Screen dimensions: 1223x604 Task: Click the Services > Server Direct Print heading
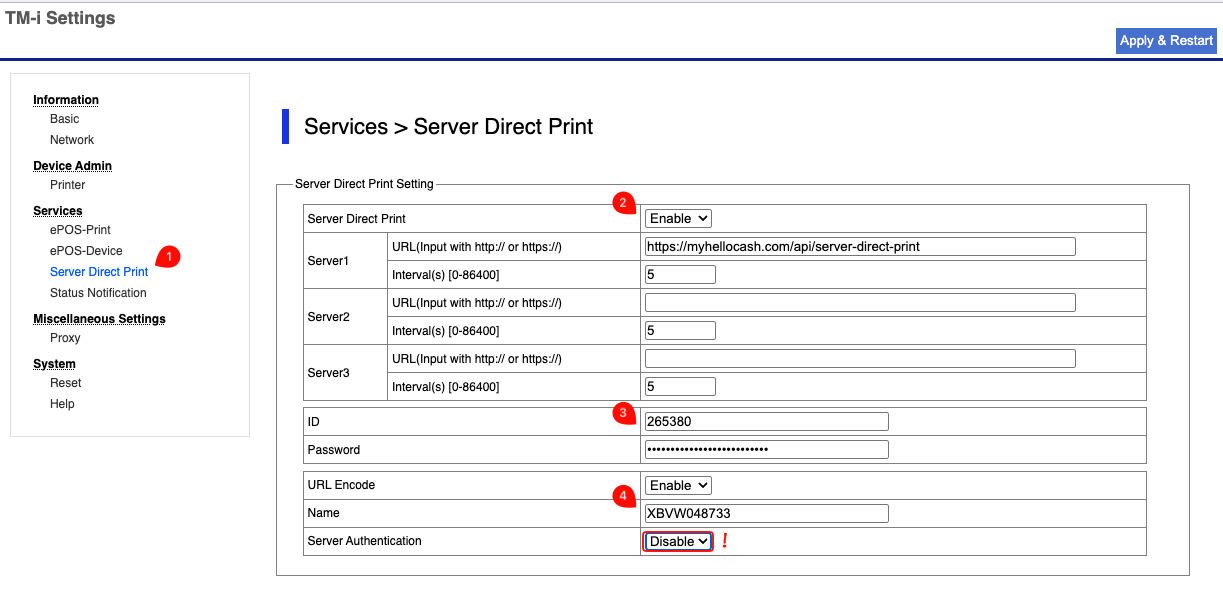[449, 127]
